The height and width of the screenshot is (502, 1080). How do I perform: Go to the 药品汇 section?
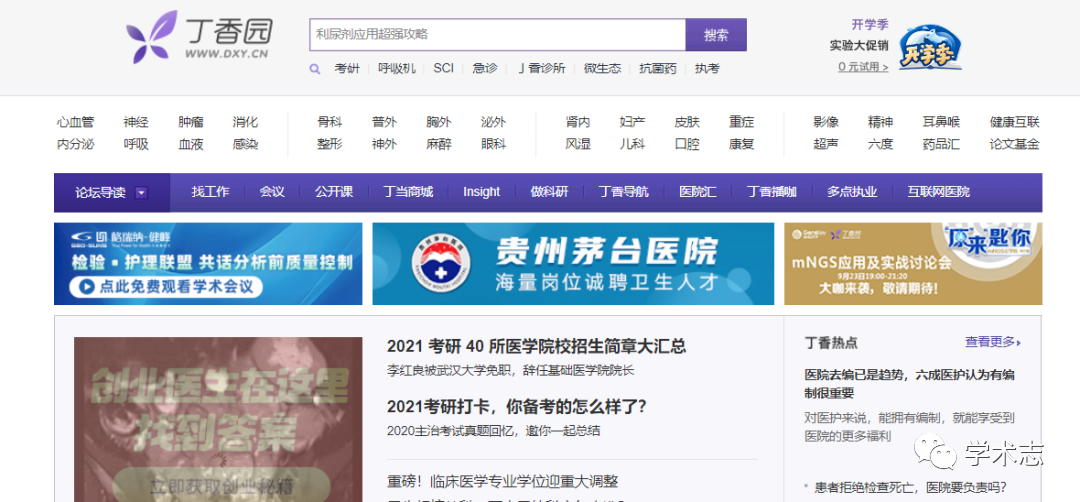click(x=941, y=145)
